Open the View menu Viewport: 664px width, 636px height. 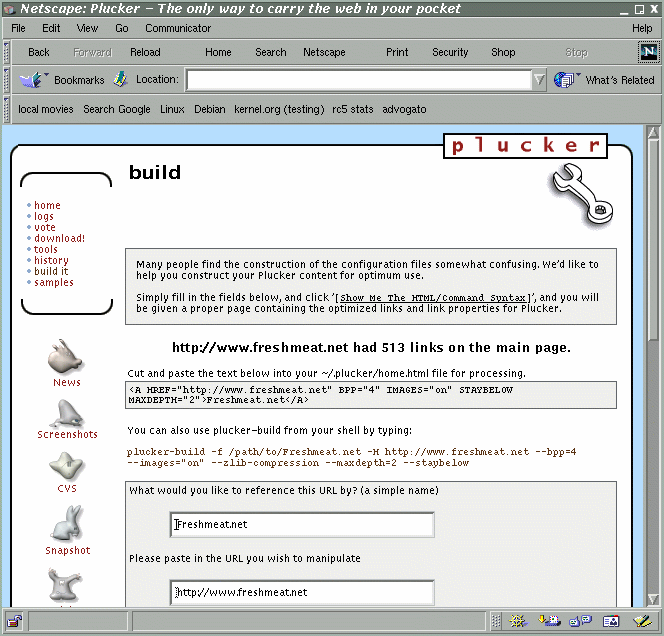coord(87,28)
